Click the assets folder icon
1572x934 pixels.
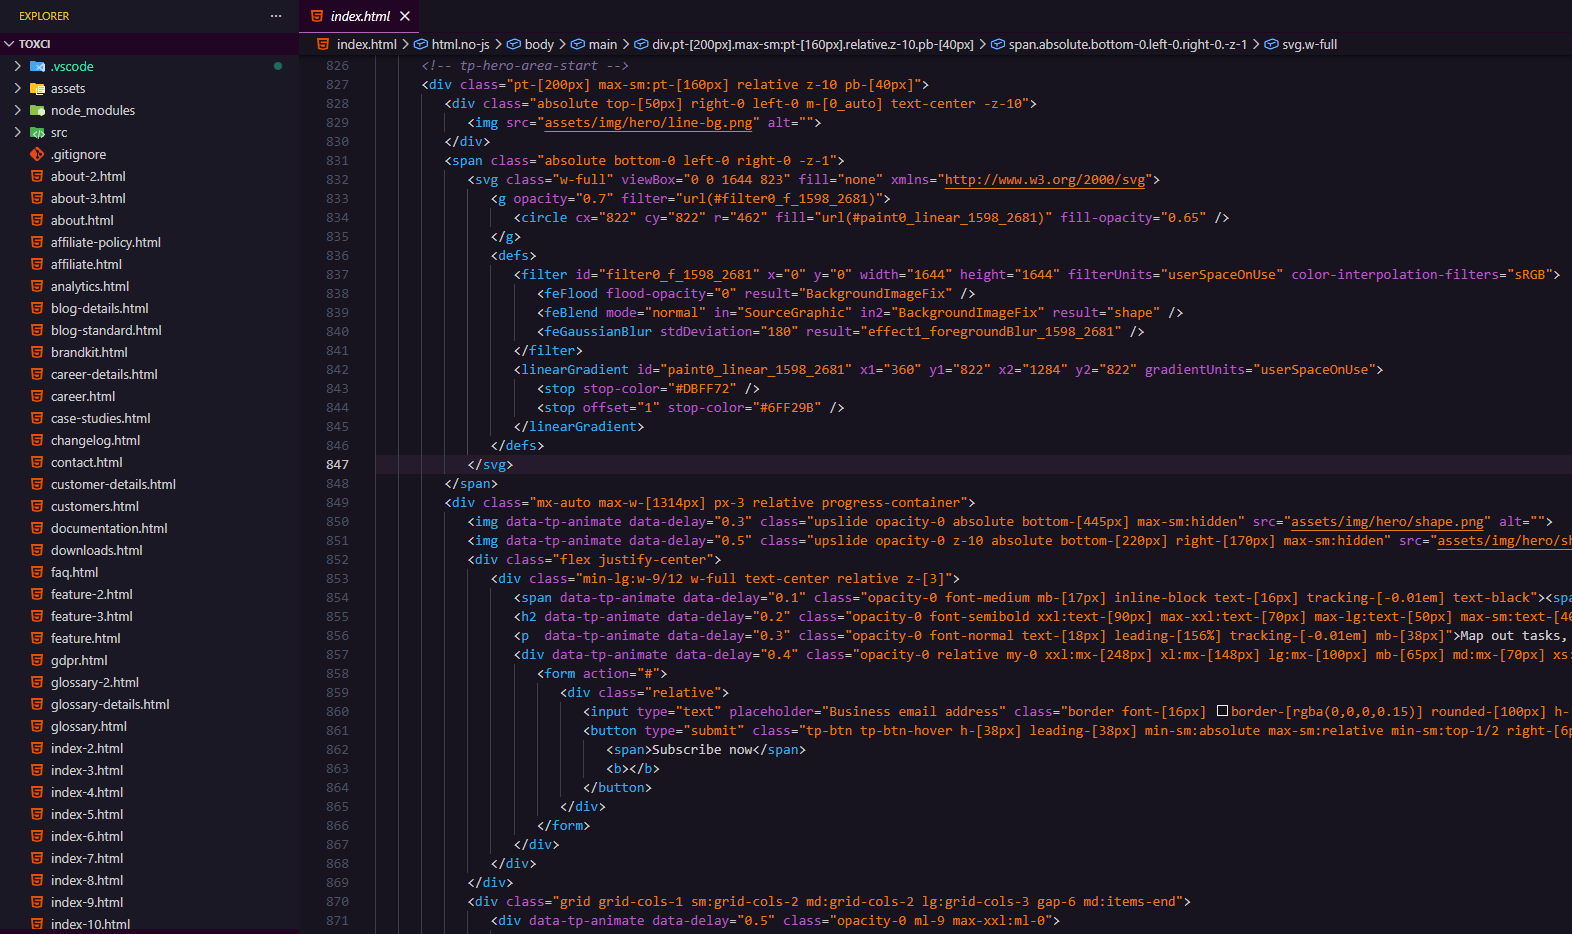click(37, 88)
